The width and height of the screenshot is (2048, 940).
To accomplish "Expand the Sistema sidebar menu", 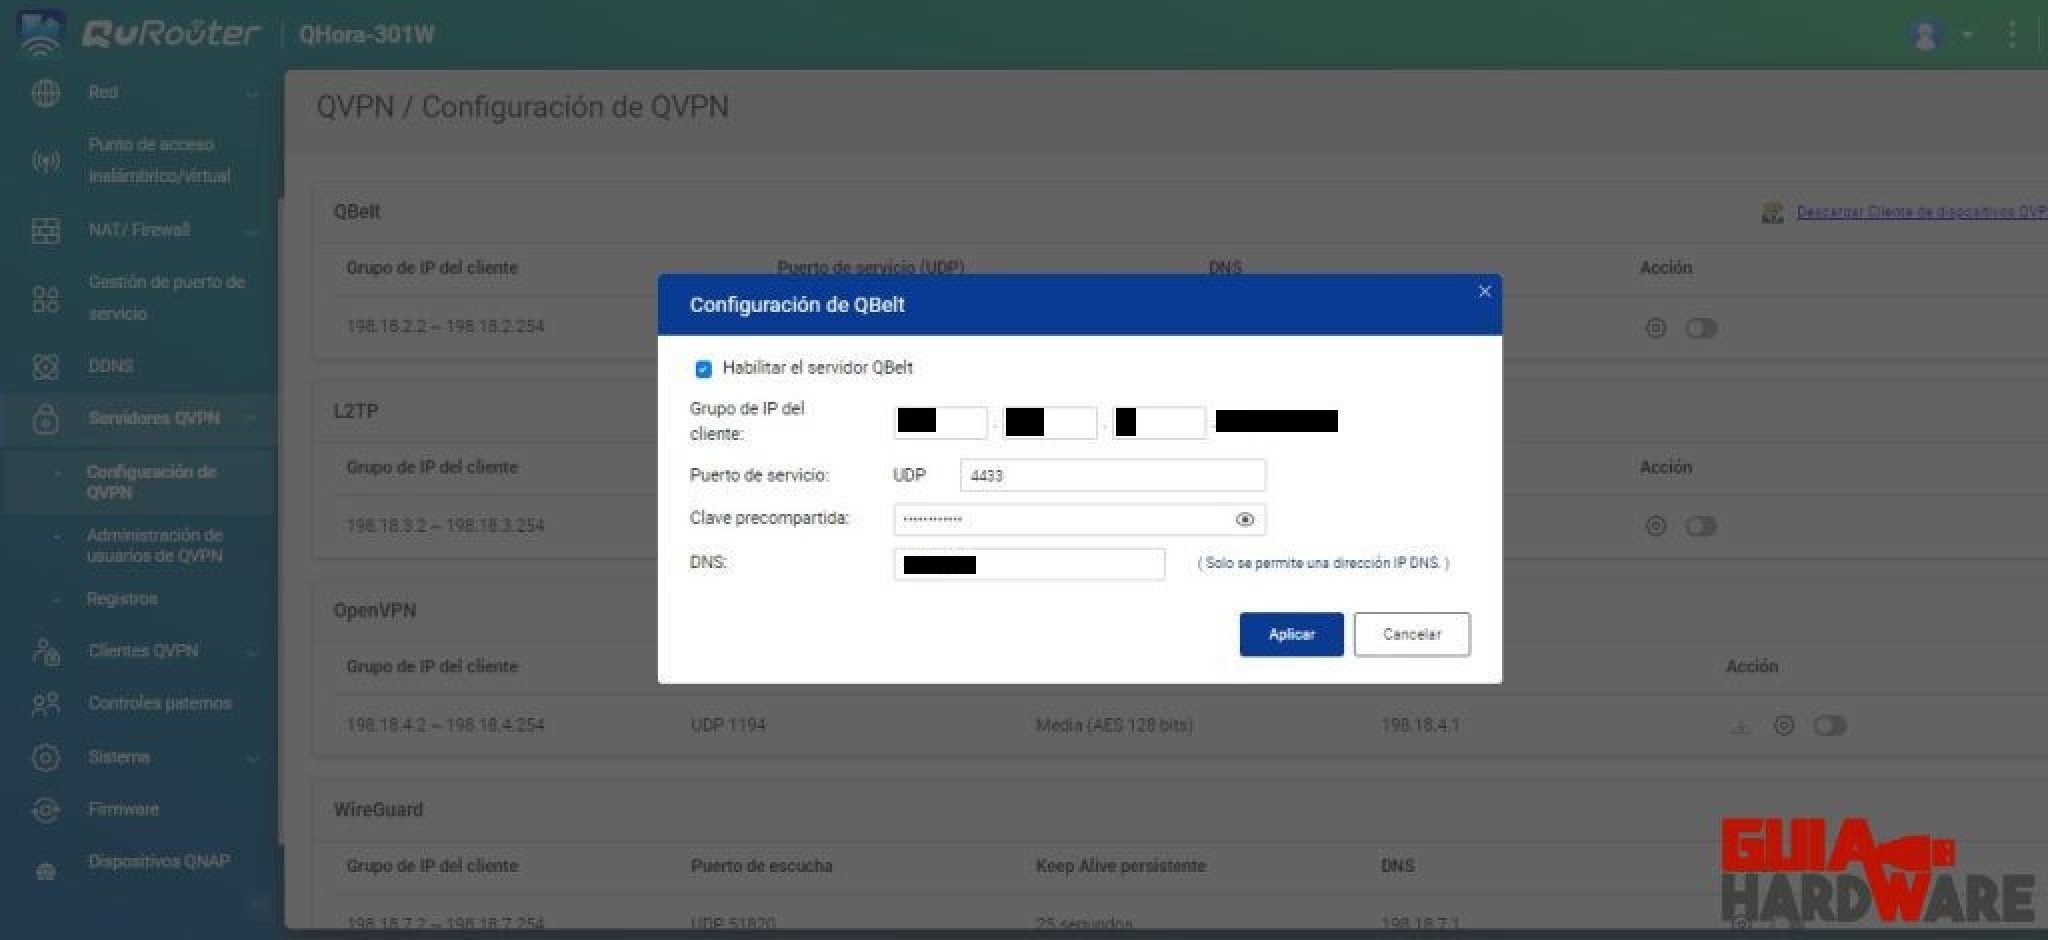I will (x=251, y=757).
